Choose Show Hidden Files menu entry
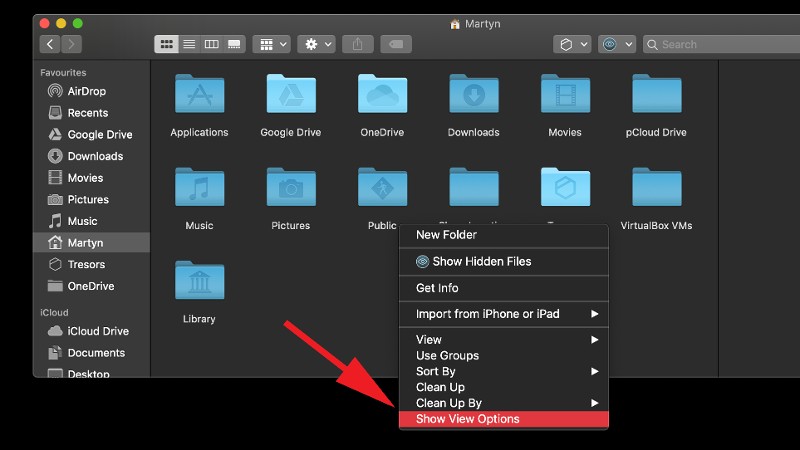The height and width of the screenshot is (450, 800). coord(504,262)
